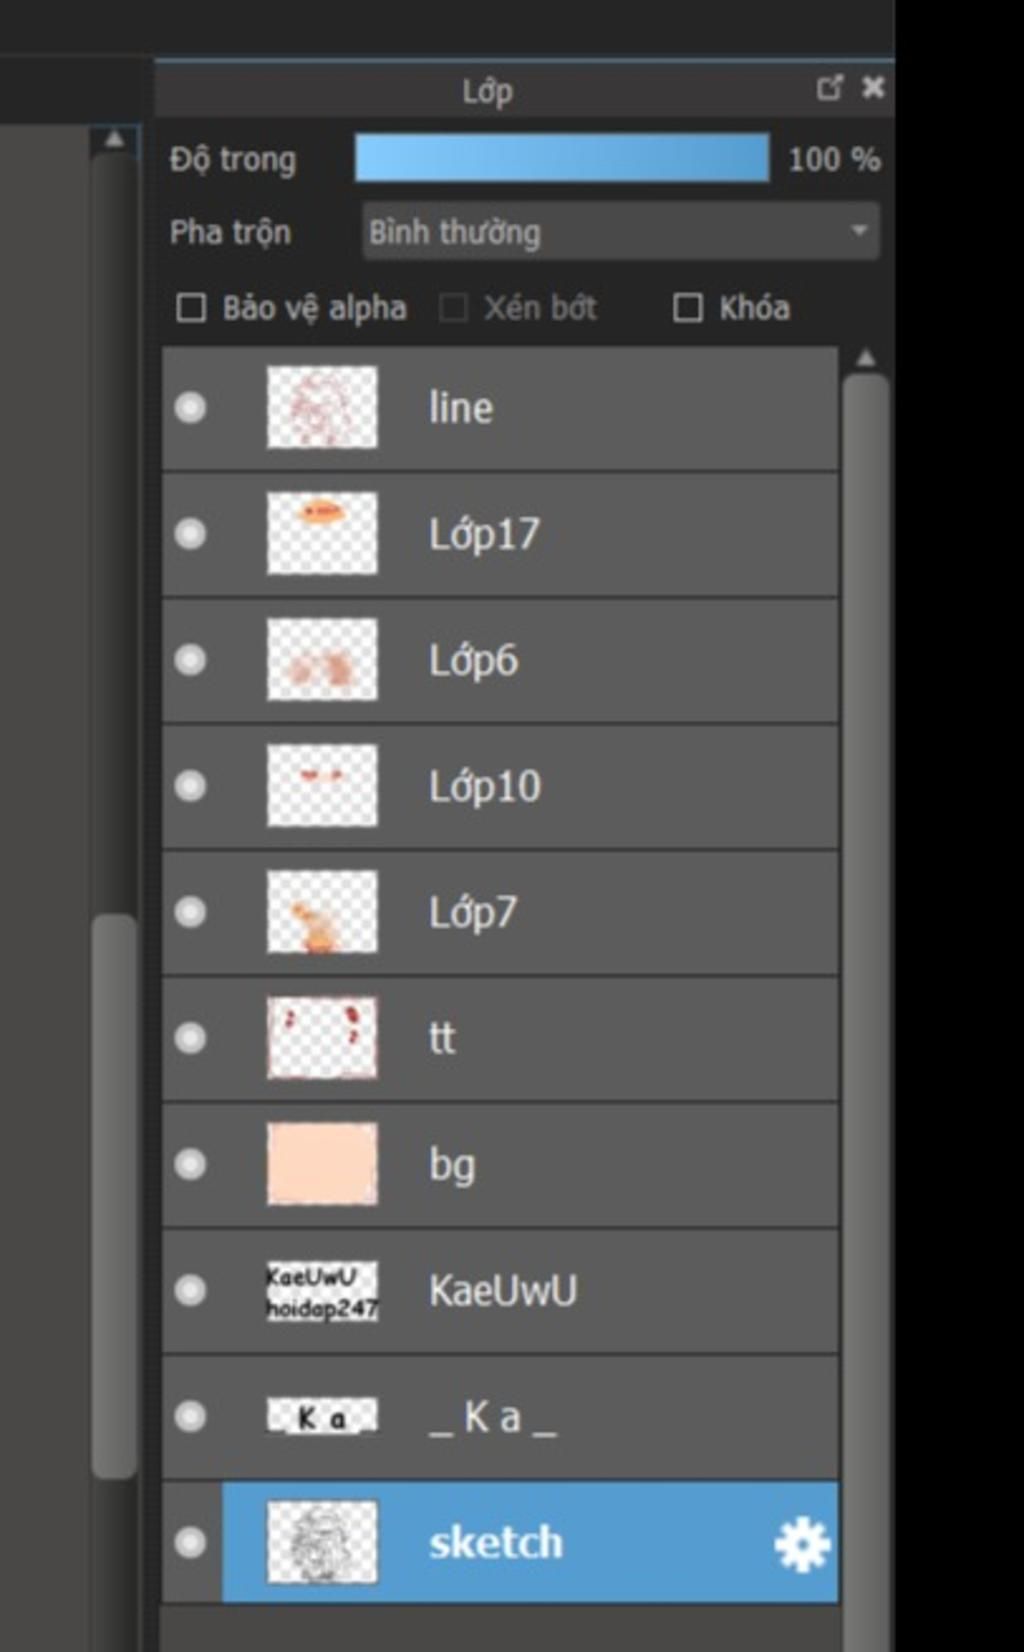
Task: Click the Lớp10 layer thumbnail
Action: coord(322,786)
